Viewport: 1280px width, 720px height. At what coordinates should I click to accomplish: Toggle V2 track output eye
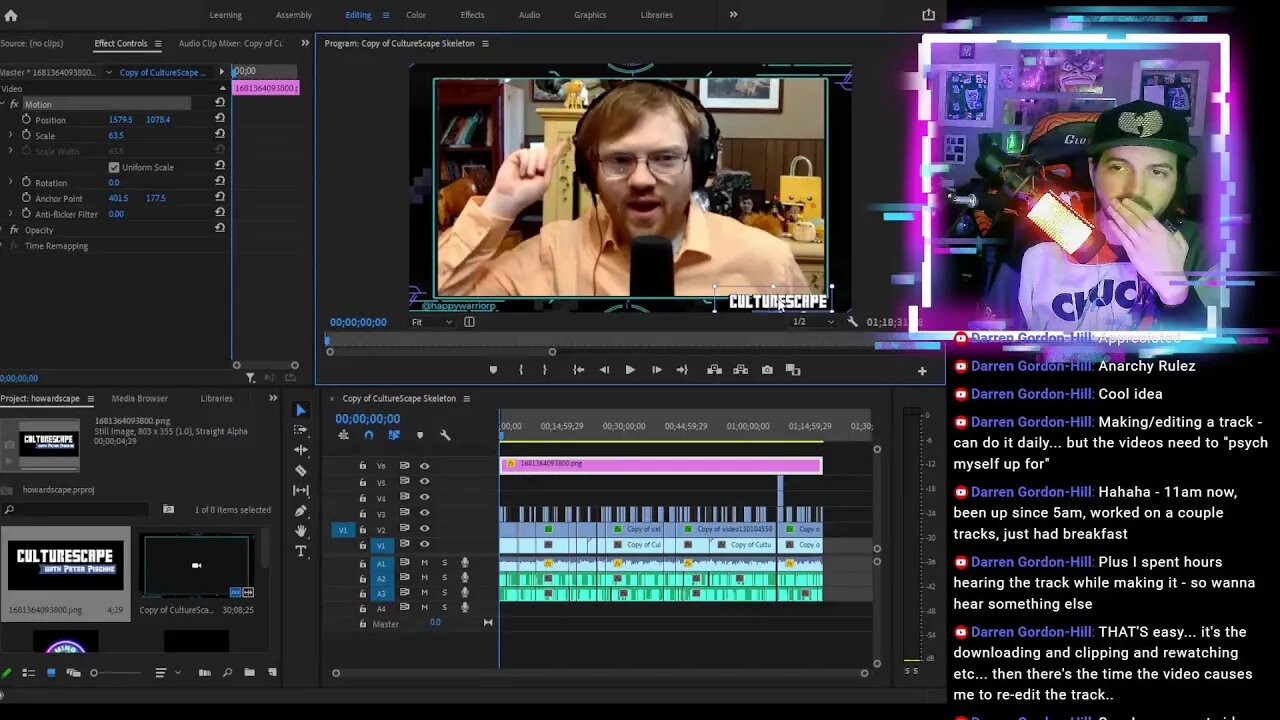(x=424, y=529)
